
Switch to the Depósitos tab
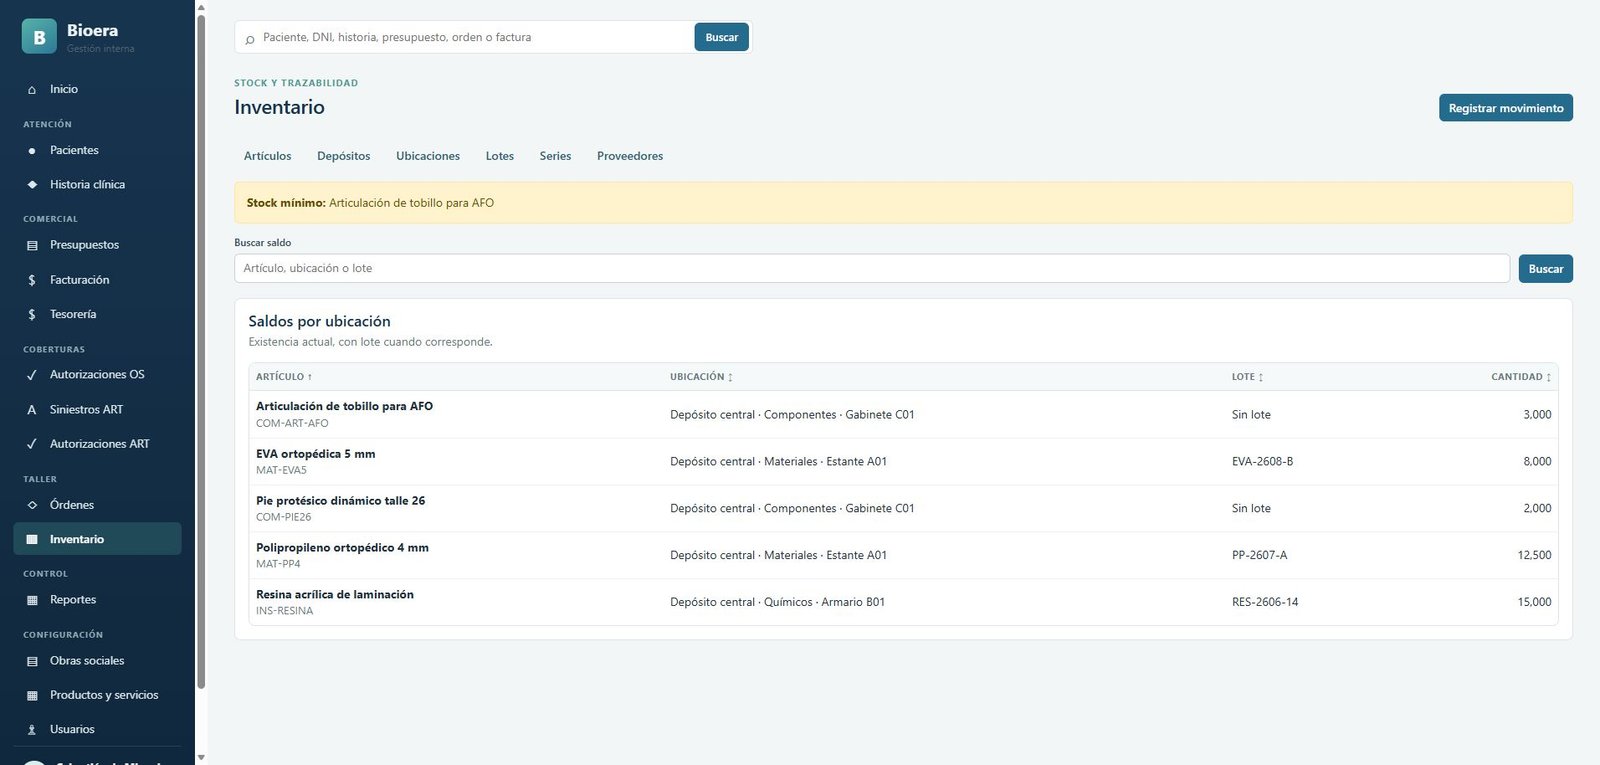(x=344, y=156)
